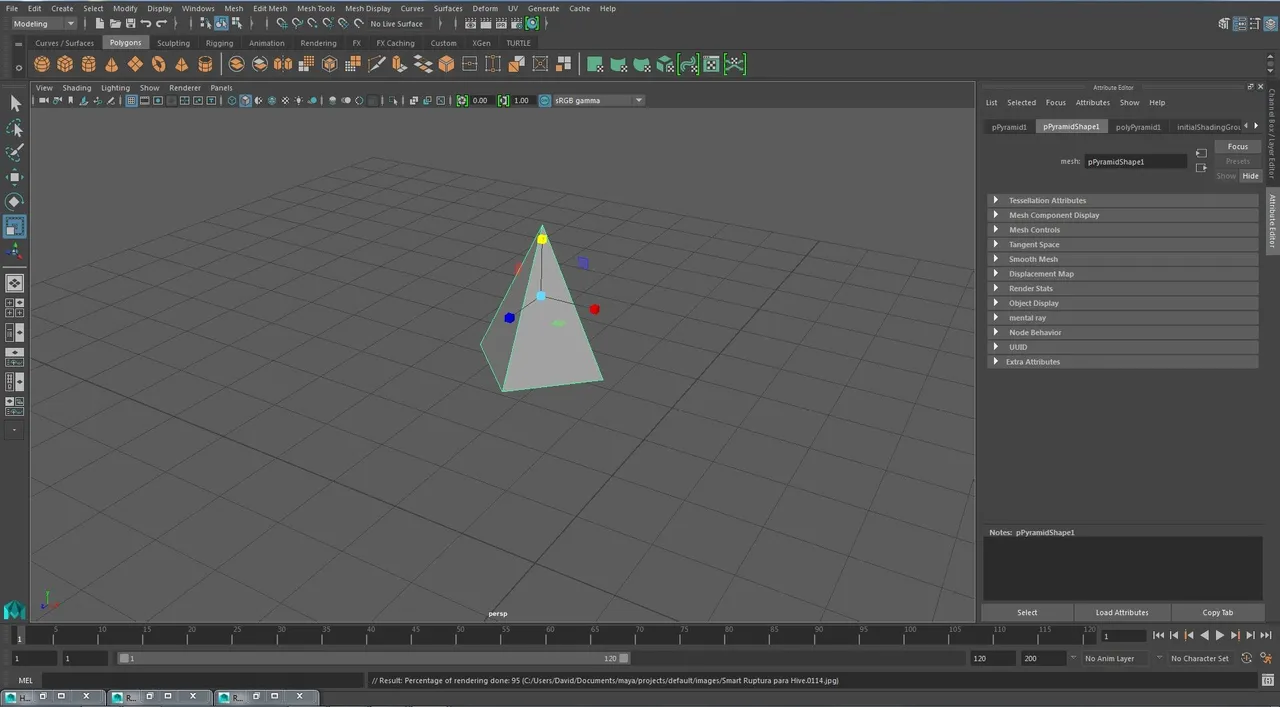This screenshot has height=707, width=1280.
Task: Open the Deform menu
Action: [485, 8]
